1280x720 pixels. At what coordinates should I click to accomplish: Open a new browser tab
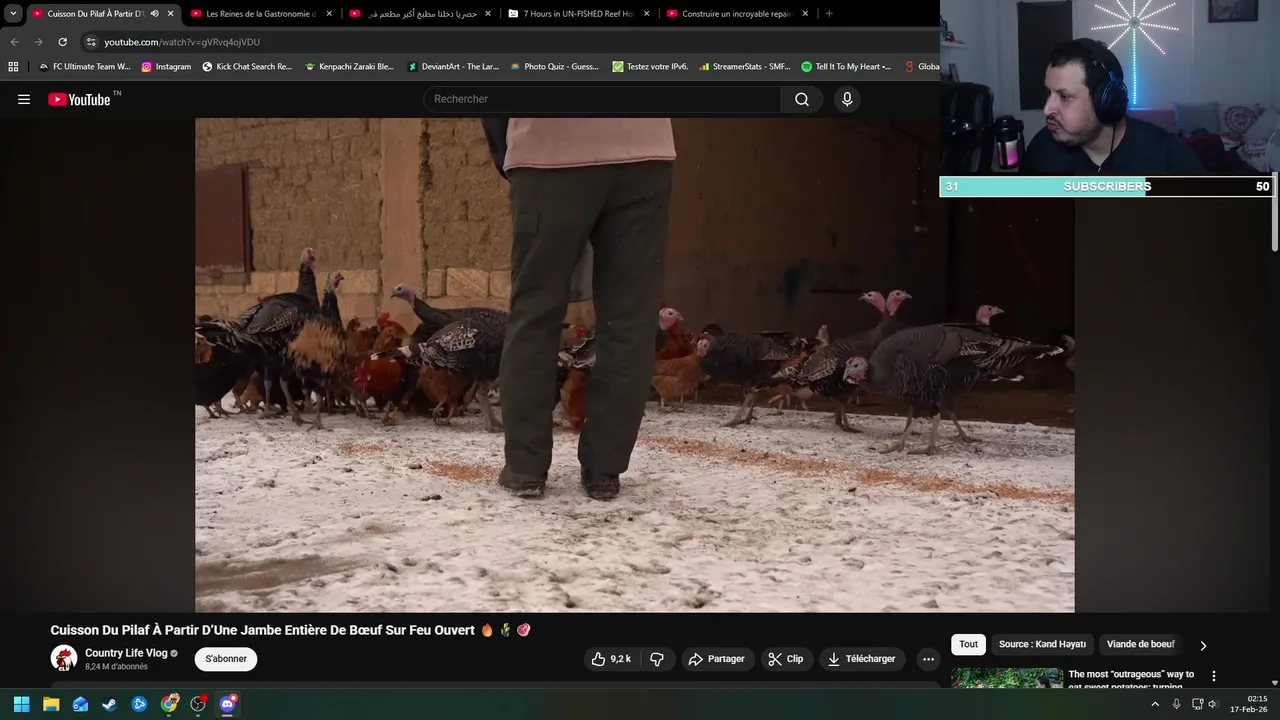click(x=829, y=14)
